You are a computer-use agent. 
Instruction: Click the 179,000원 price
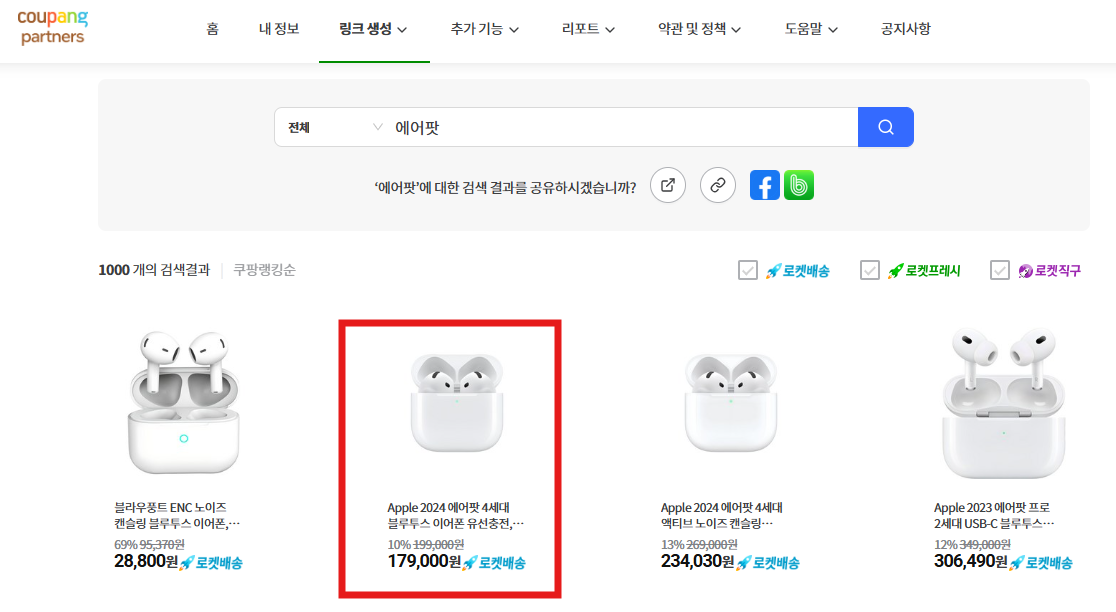(424, 561)
